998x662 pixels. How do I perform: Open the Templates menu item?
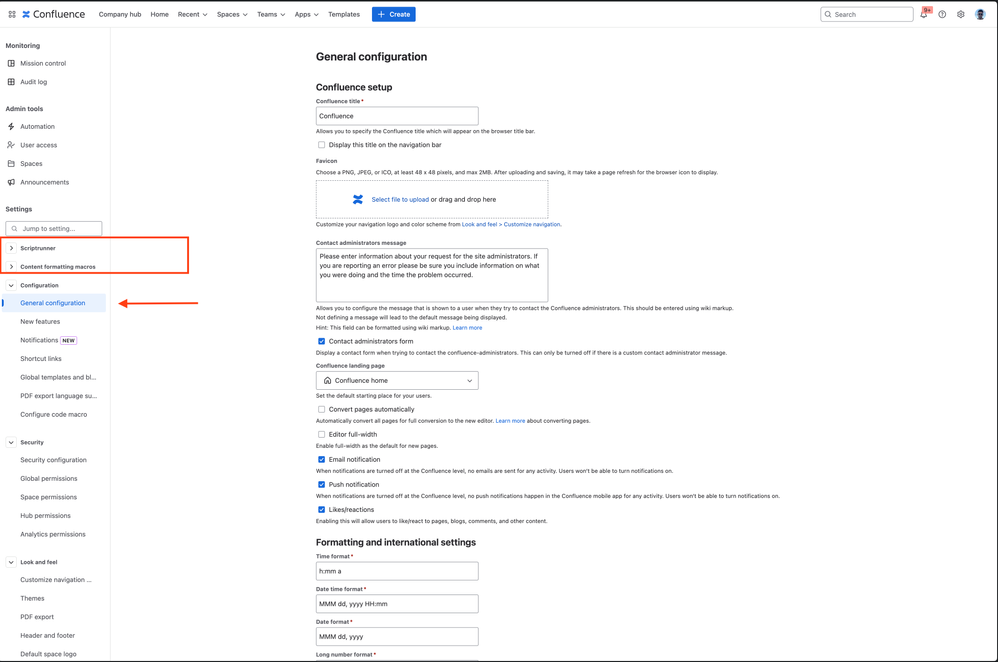pyautogui.click(x=343, y=14)
